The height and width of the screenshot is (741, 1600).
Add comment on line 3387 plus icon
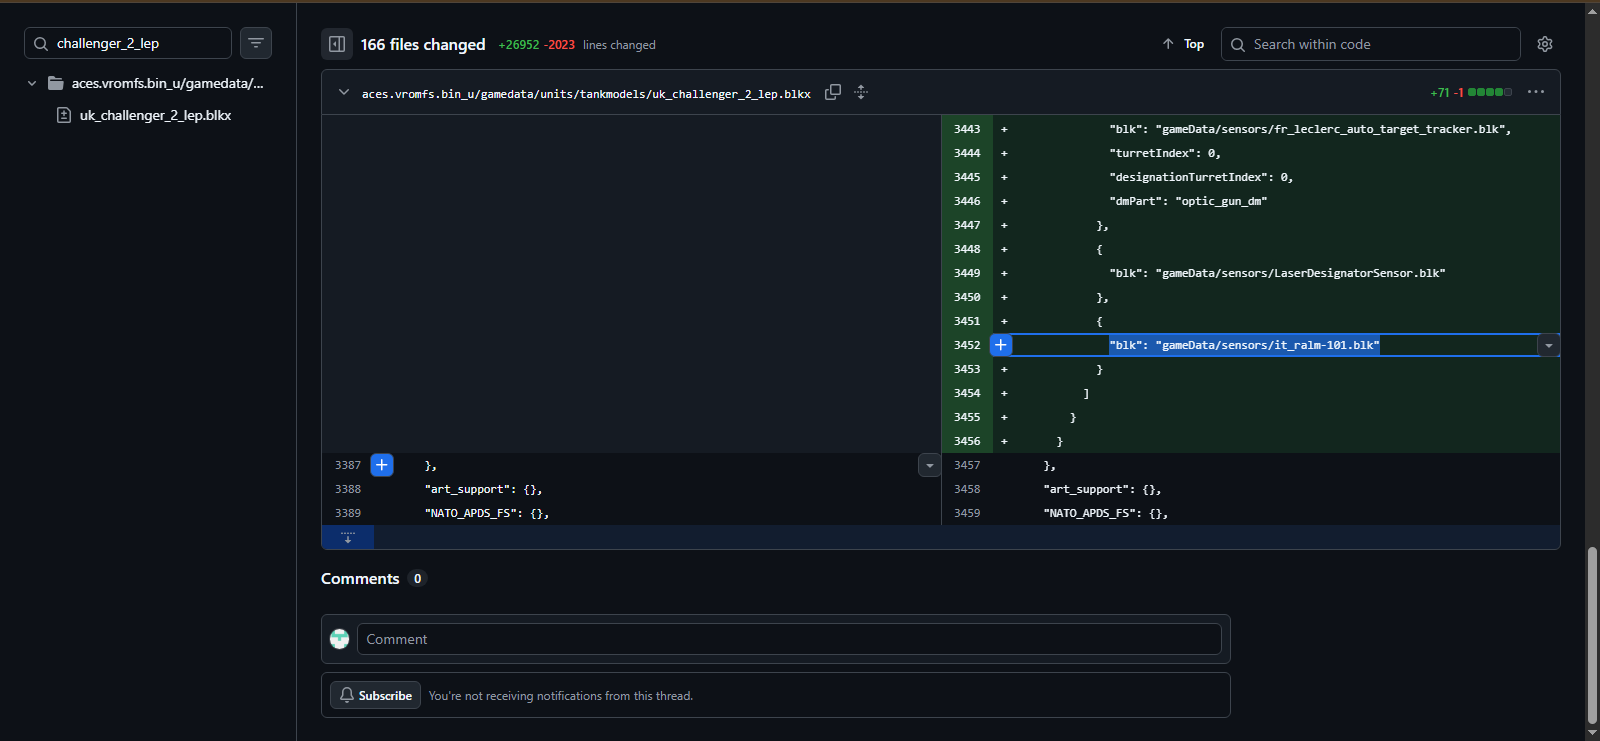pos(382,465)
